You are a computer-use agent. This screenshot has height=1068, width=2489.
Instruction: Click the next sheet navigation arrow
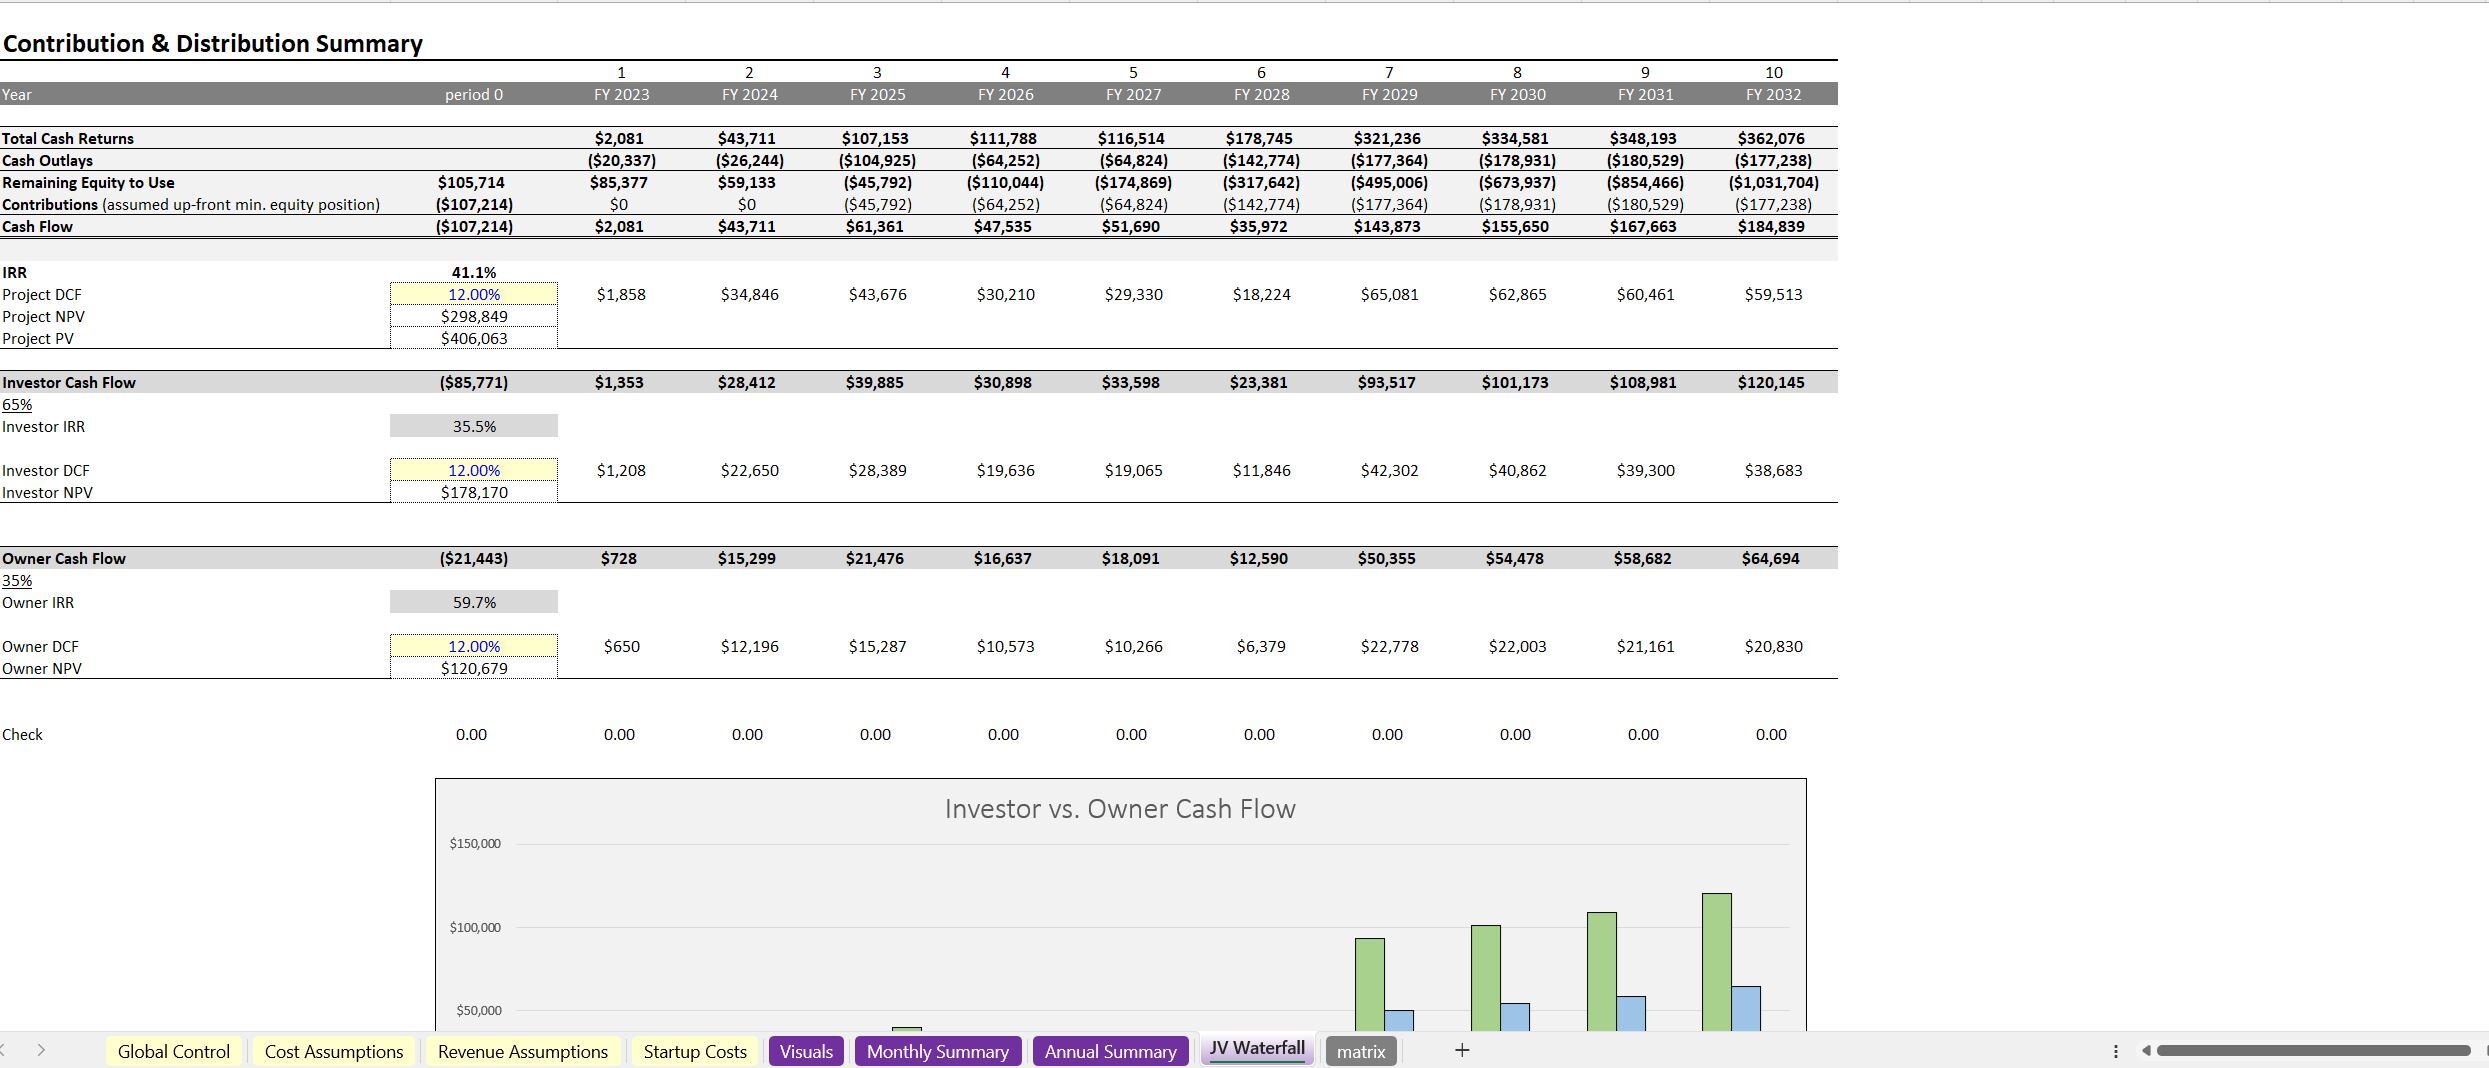tap(41, 1050)
